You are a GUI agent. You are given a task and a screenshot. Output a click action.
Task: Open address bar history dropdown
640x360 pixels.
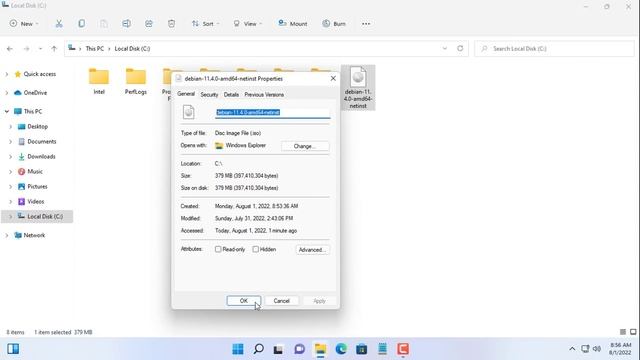pyautogui.click(x=444, y=48)
